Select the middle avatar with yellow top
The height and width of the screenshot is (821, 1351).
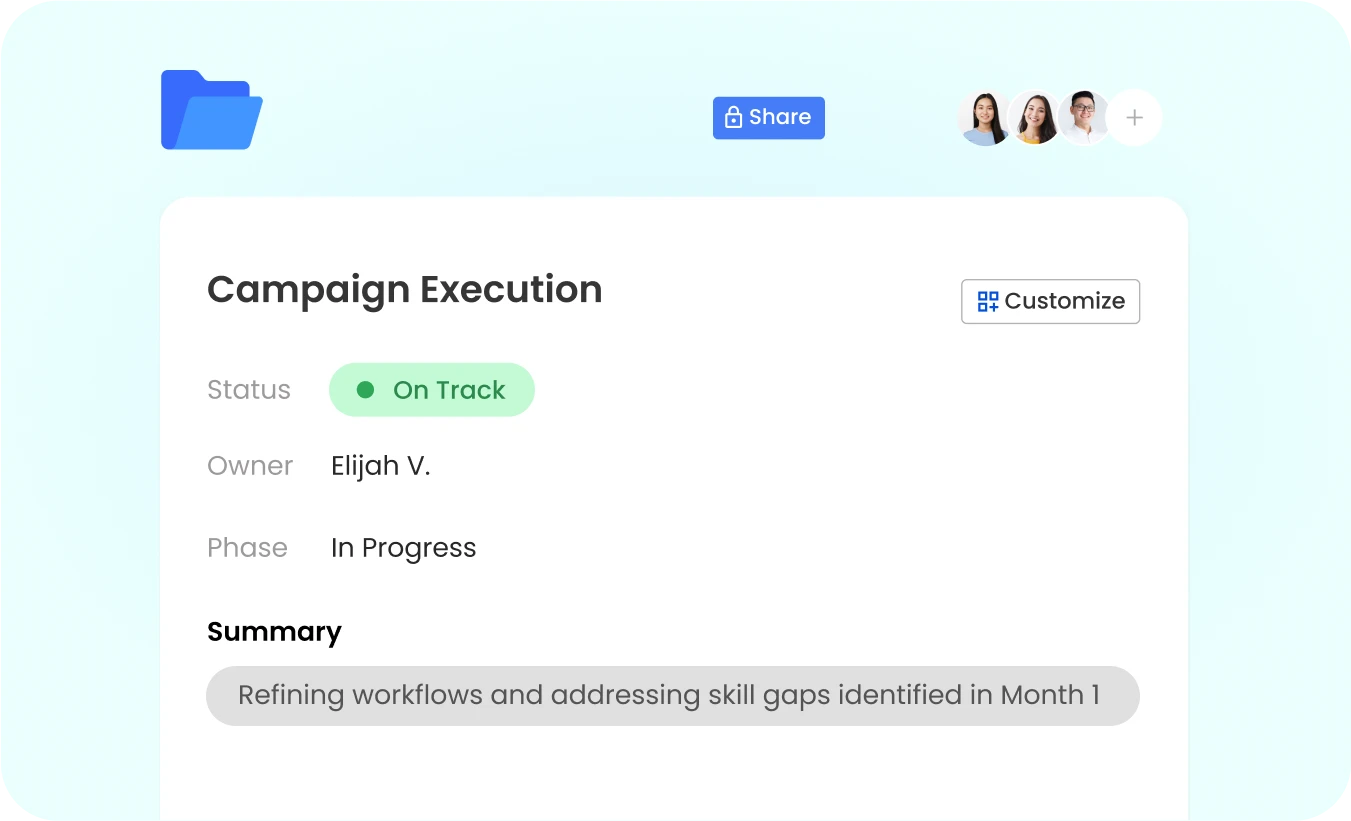pyautogui.click(x=1034, y=119)
